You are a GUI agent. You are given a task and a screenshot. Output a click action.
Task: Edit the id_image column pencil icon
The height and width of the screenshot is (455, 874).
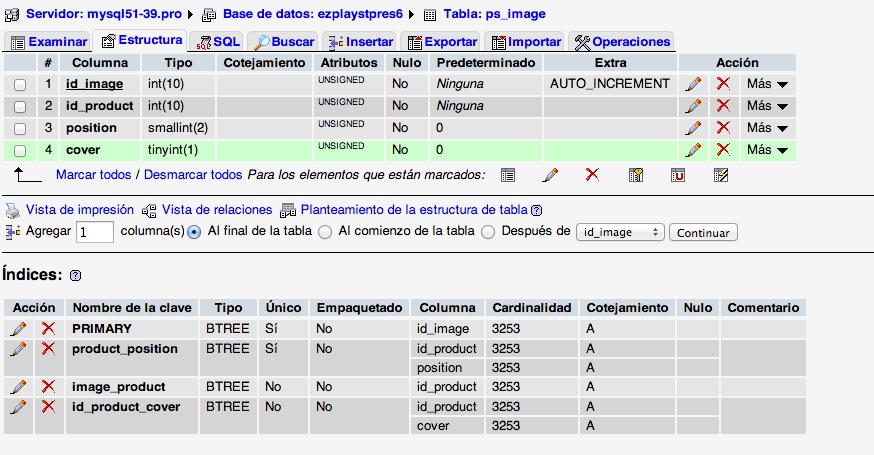click(x=693, y=84)
